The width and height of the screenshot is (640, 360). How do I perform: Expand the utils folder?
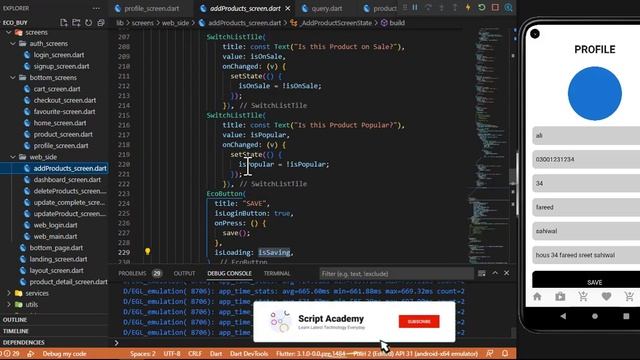pos(9,304)
